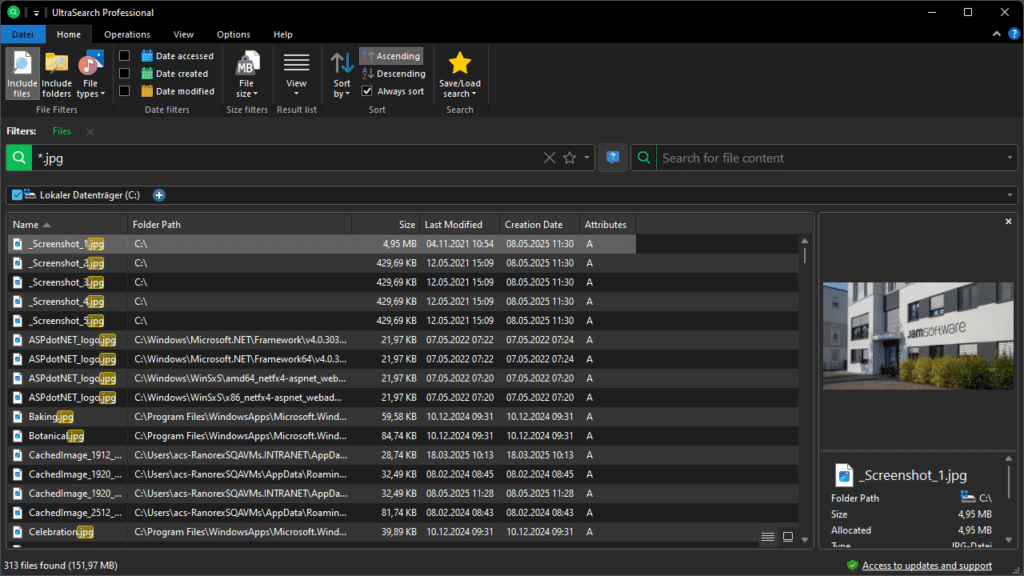
Task: Enable the Date modified checkbox
Action: (x=124, y=91)
